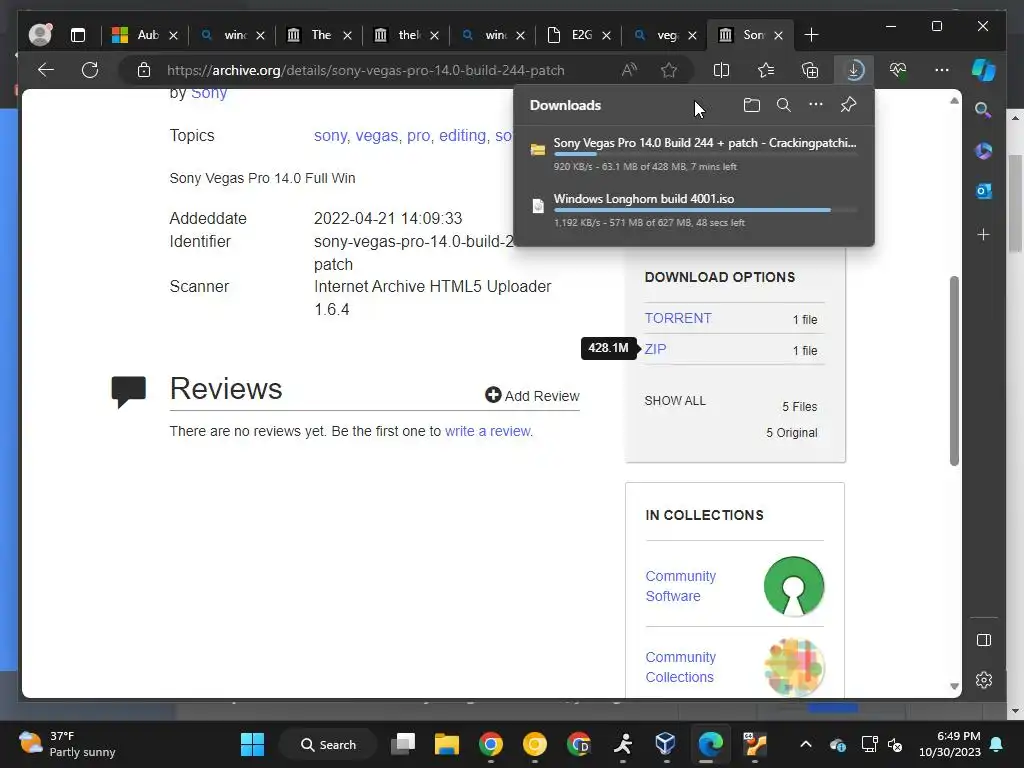Reload the page with refresh icon
Image resolution: width=1024 pixels, height=768 pixels.
point(90,70)
